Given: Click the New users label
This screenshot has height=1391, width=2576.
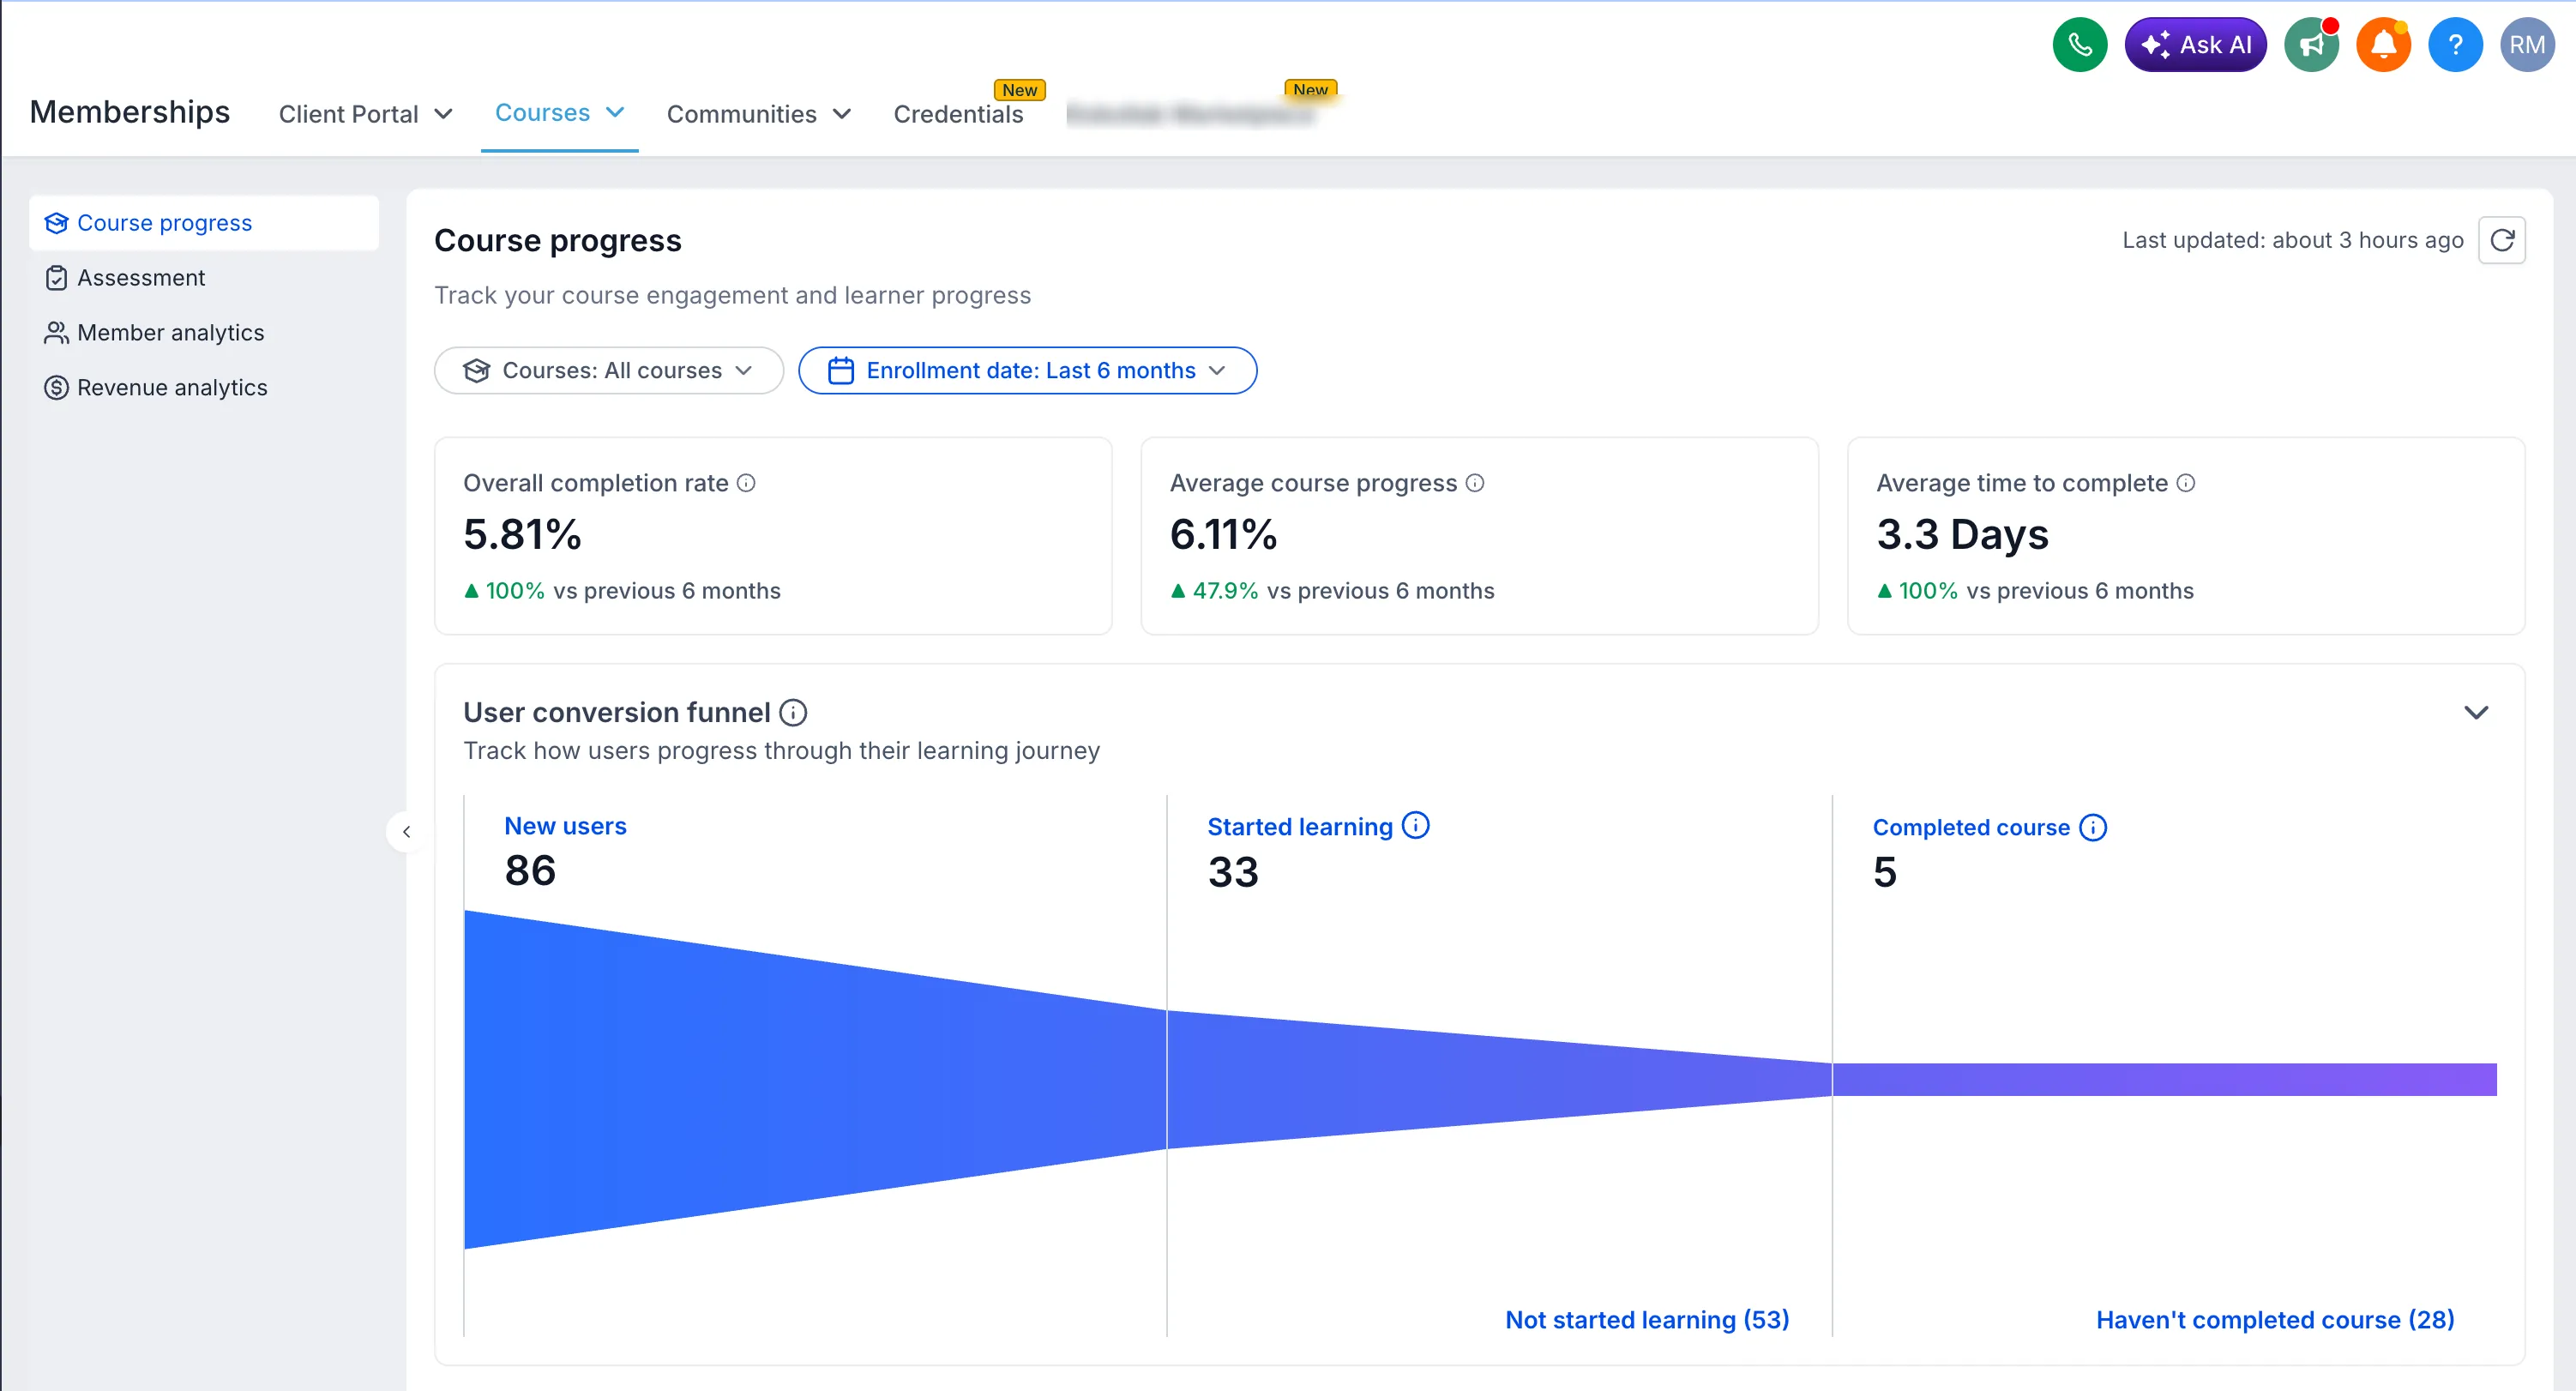Looking at the screenshot, I should [x=565, y=826].
